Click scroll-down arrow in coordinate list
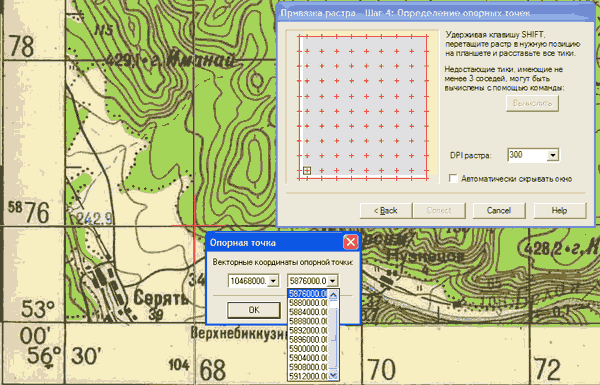 [333, 375]
